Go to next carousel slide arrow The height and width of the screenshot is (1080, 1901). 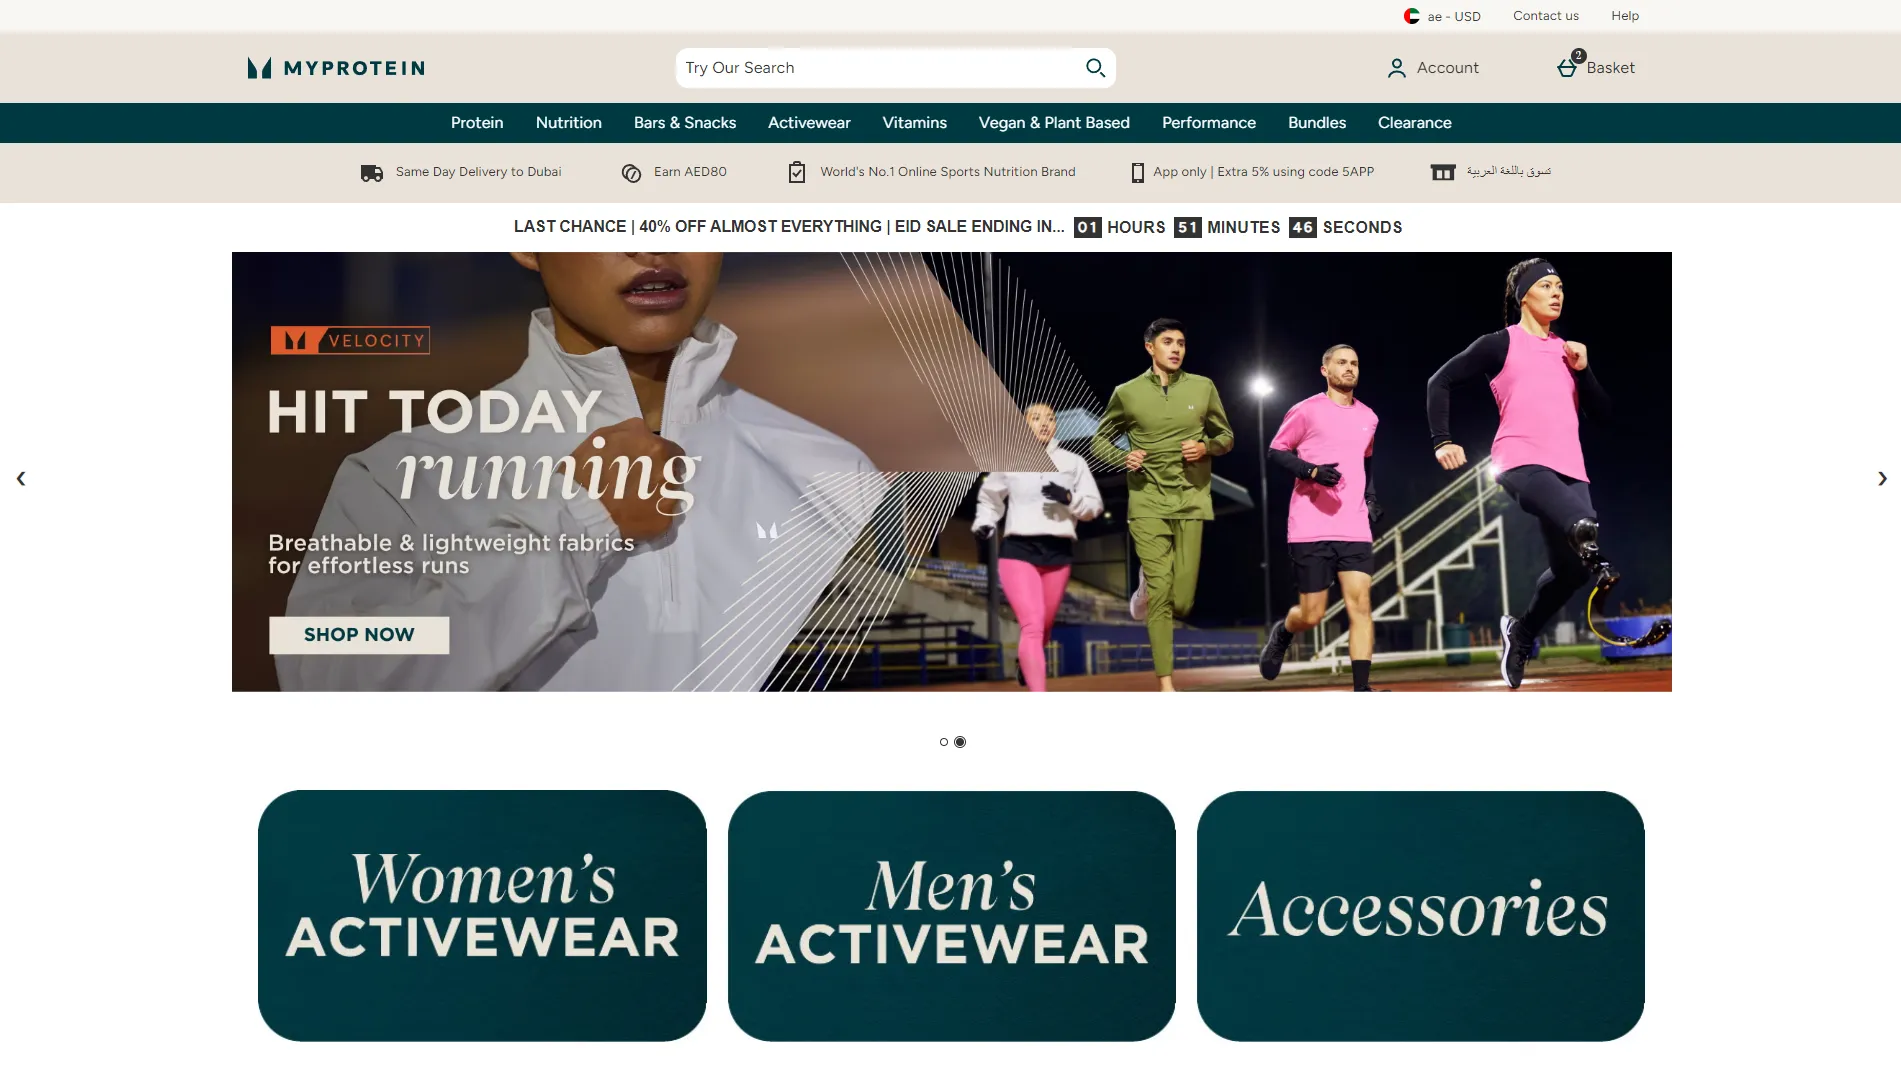(1882, 478)
